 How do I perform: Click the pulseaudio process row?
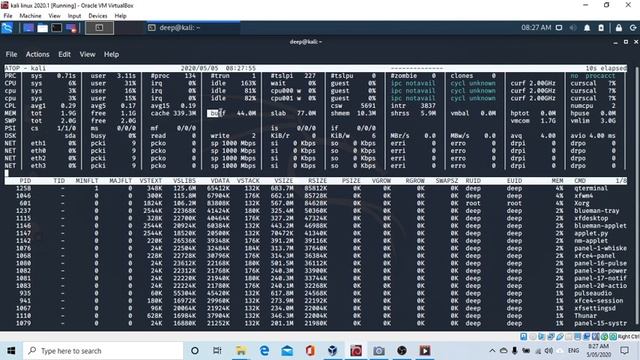(316, 293)
